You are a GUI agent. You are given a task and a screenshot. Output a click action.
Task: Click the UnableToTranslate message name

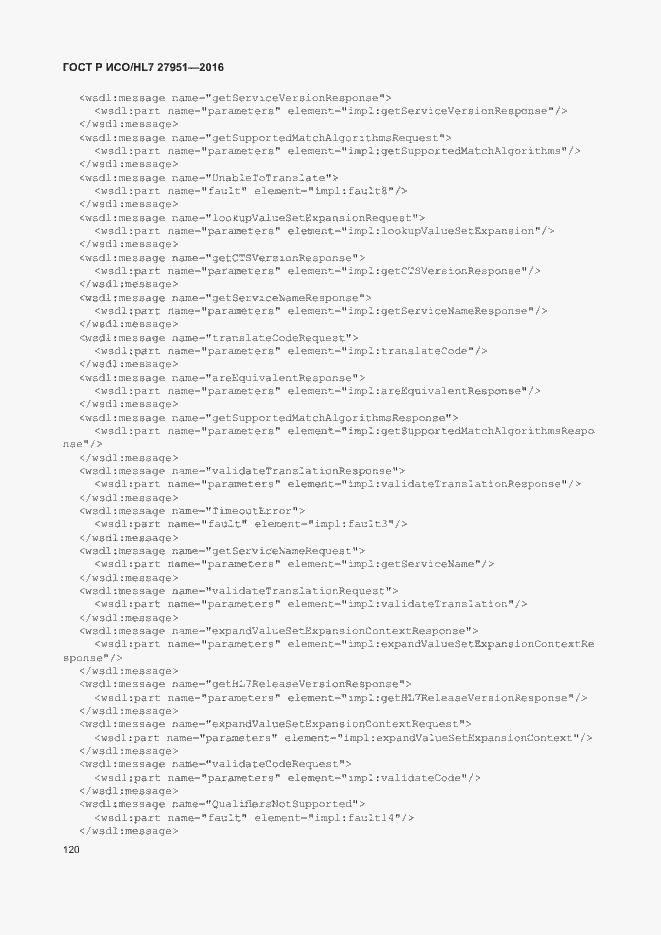(x=269, y=178)
